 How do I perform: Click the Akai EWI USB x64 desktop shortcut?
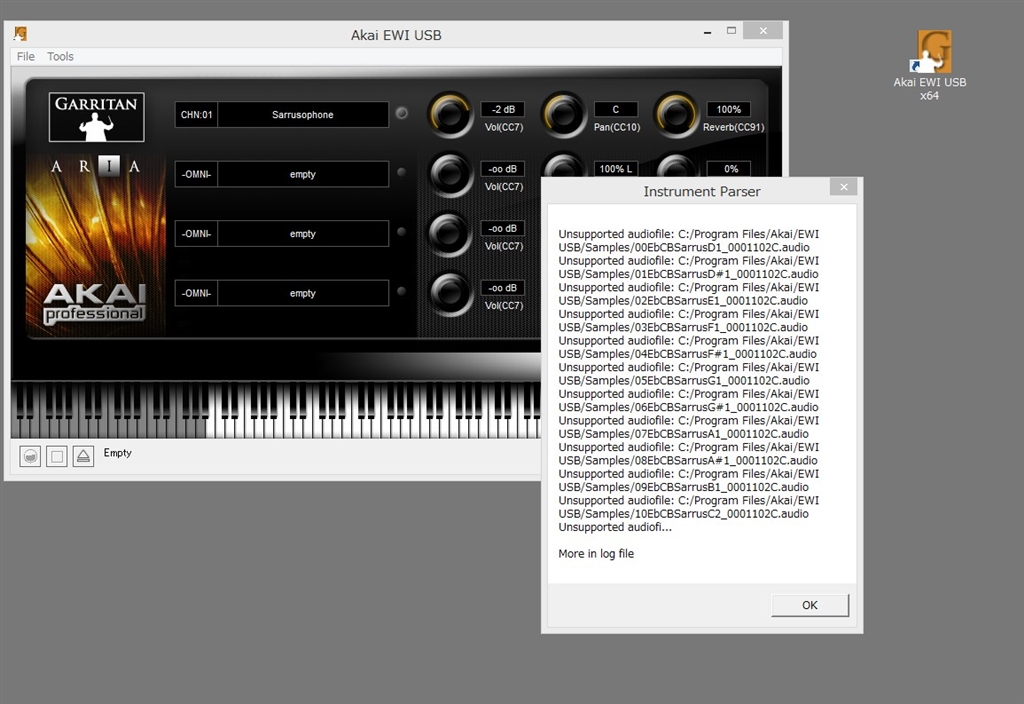click(x=930, y=66)
